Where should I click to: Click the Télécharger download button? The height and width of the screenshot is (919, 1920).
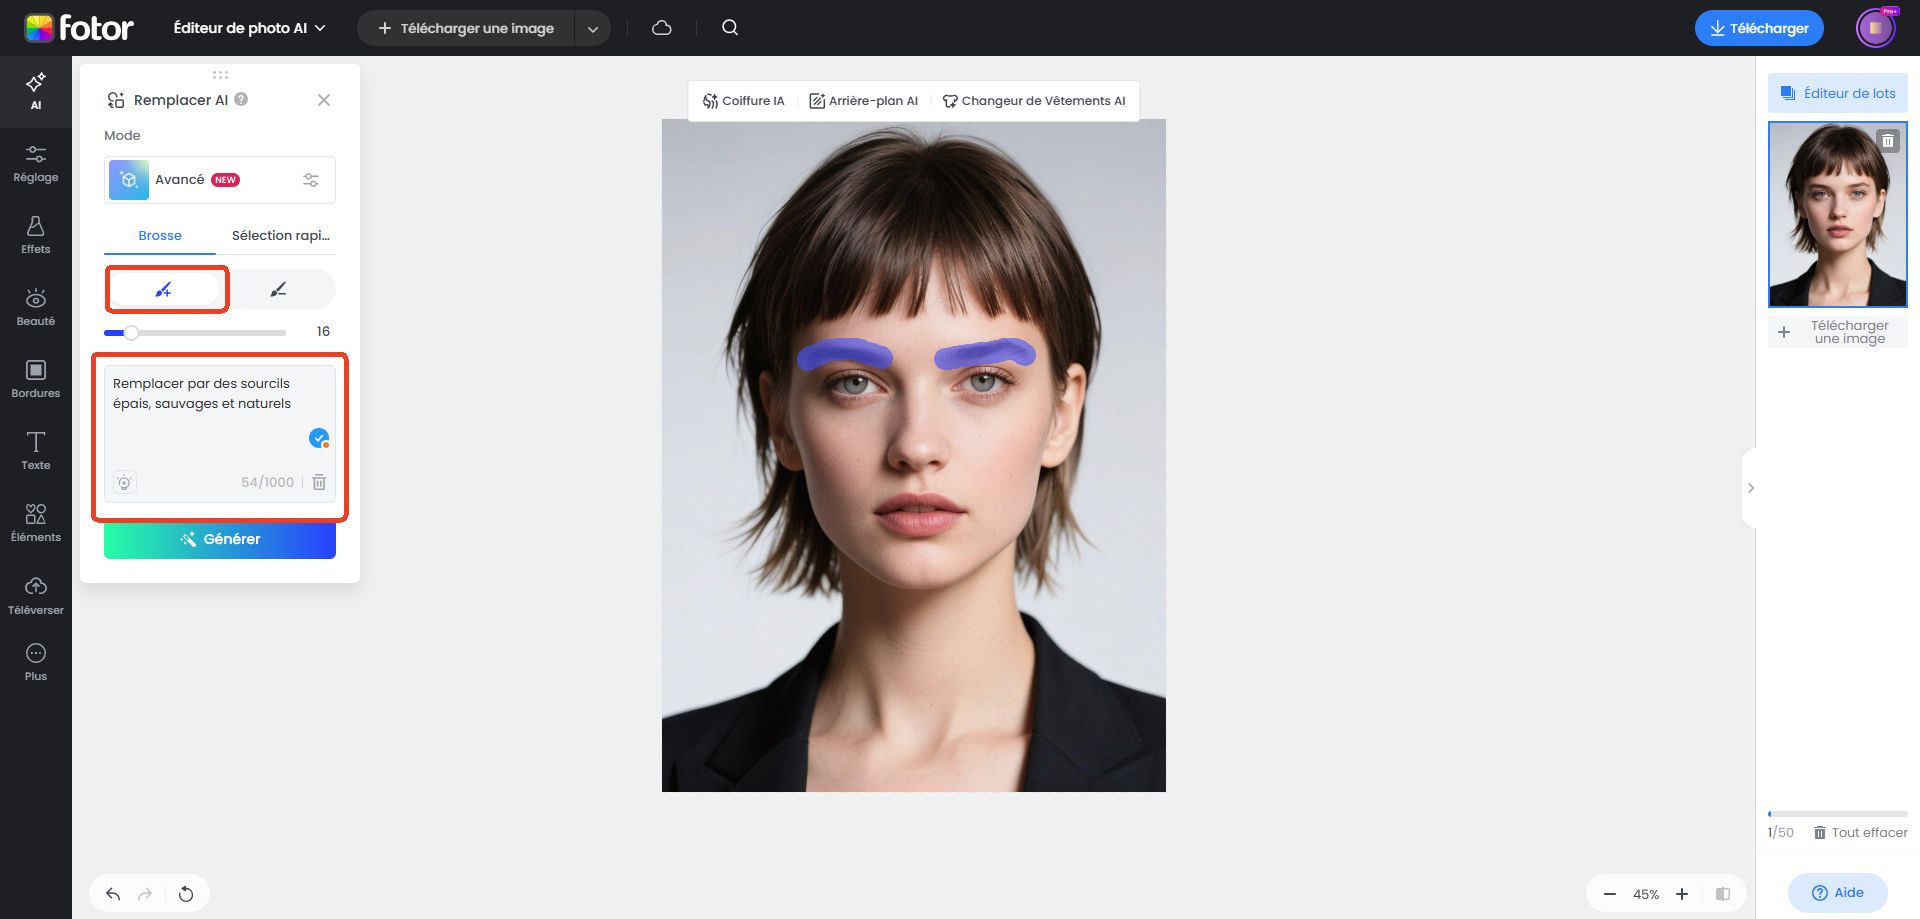(x=1758, y=28)
